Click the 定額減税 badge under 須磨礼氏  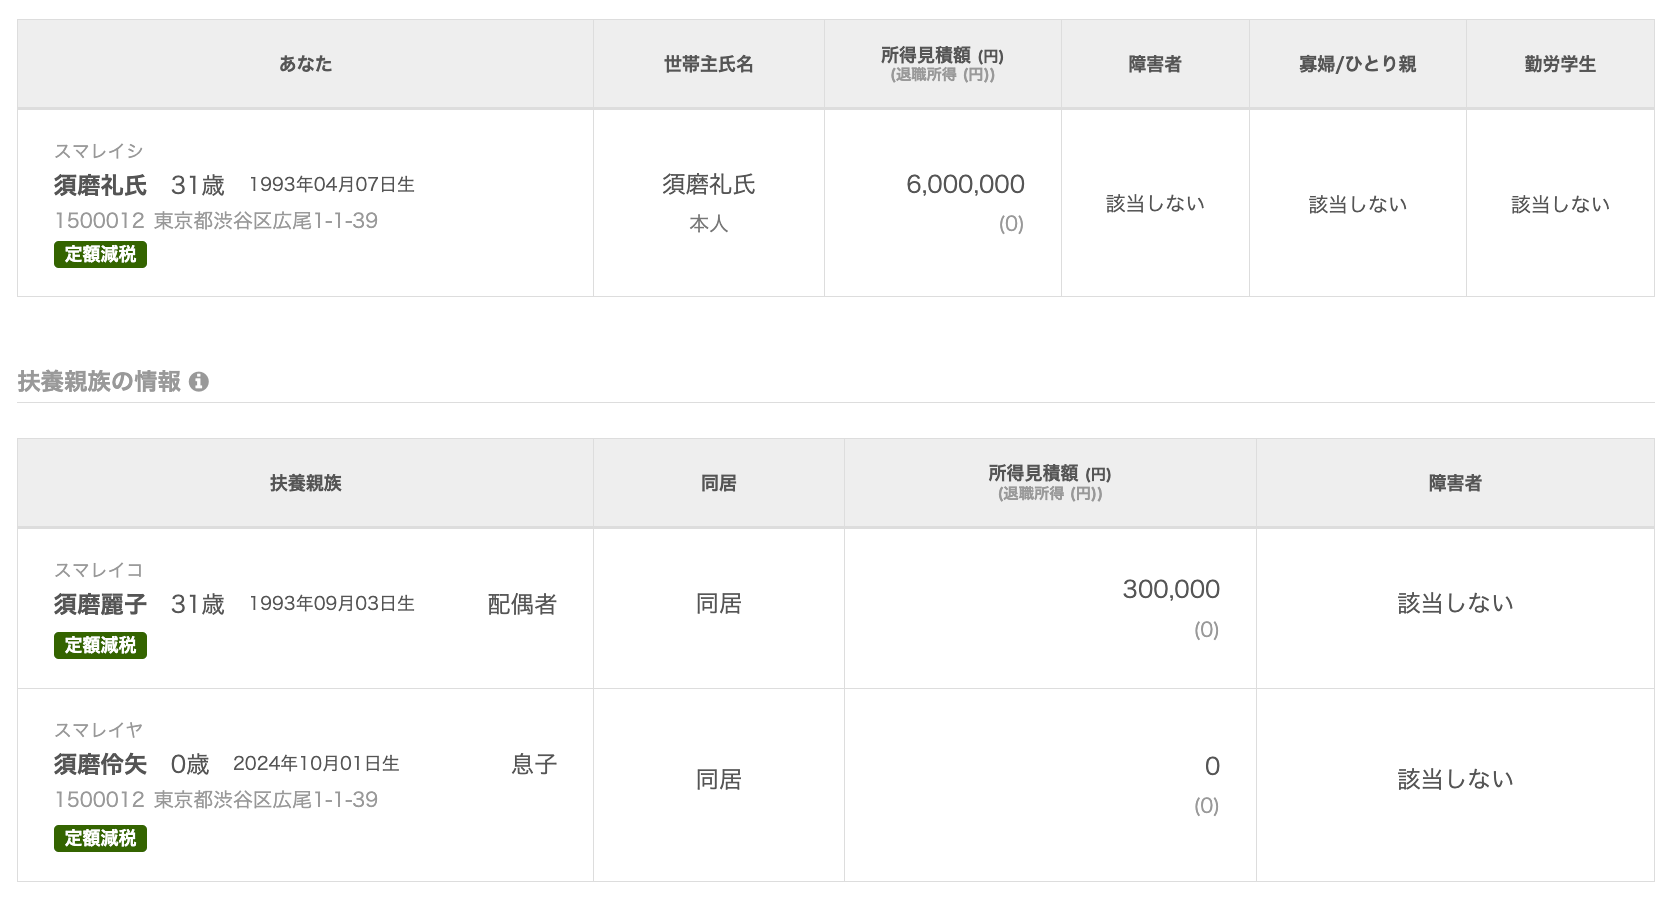(x=100, y=255)
